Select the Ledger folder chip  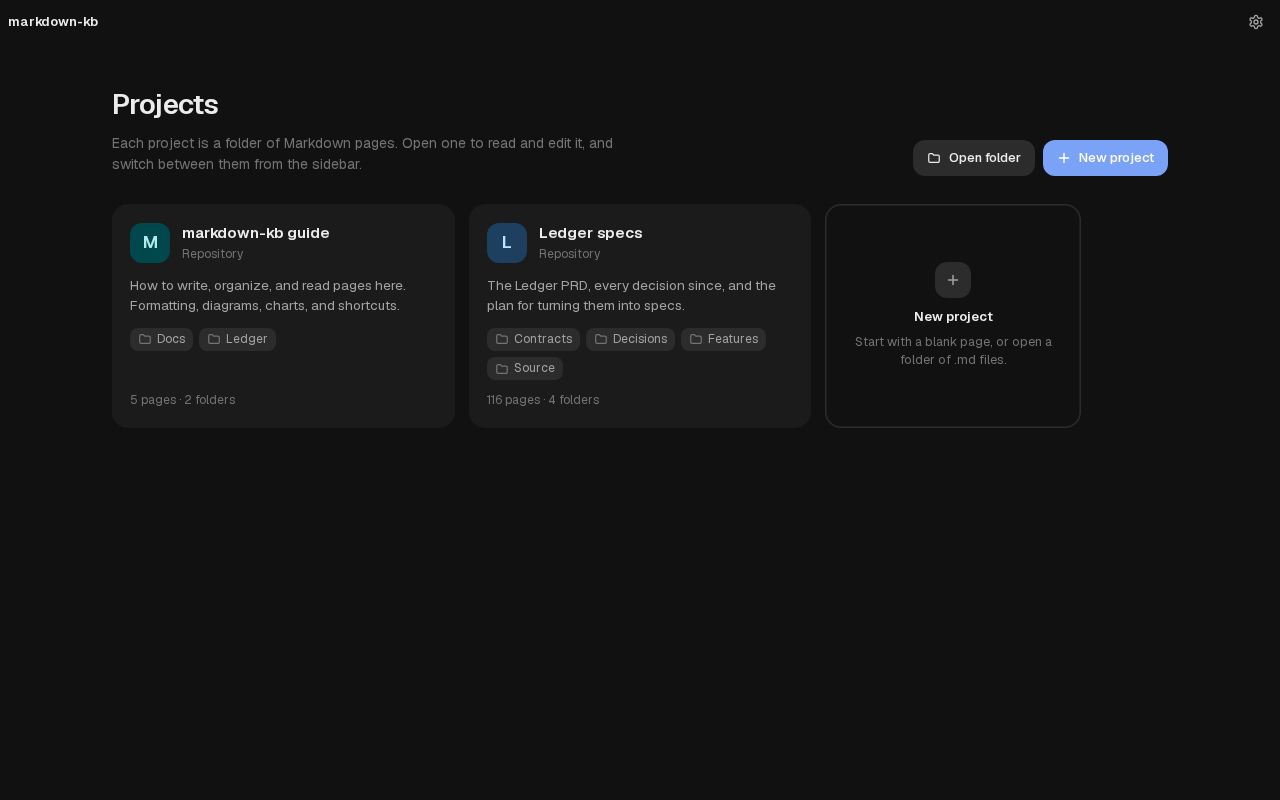237,339
